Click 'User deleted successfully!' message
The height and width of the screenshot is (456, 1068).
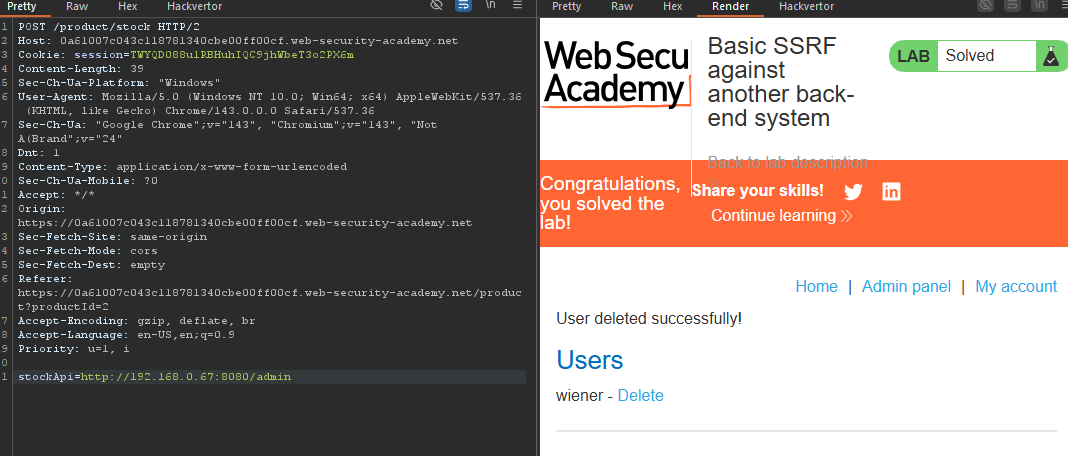(x=649, y=318)
